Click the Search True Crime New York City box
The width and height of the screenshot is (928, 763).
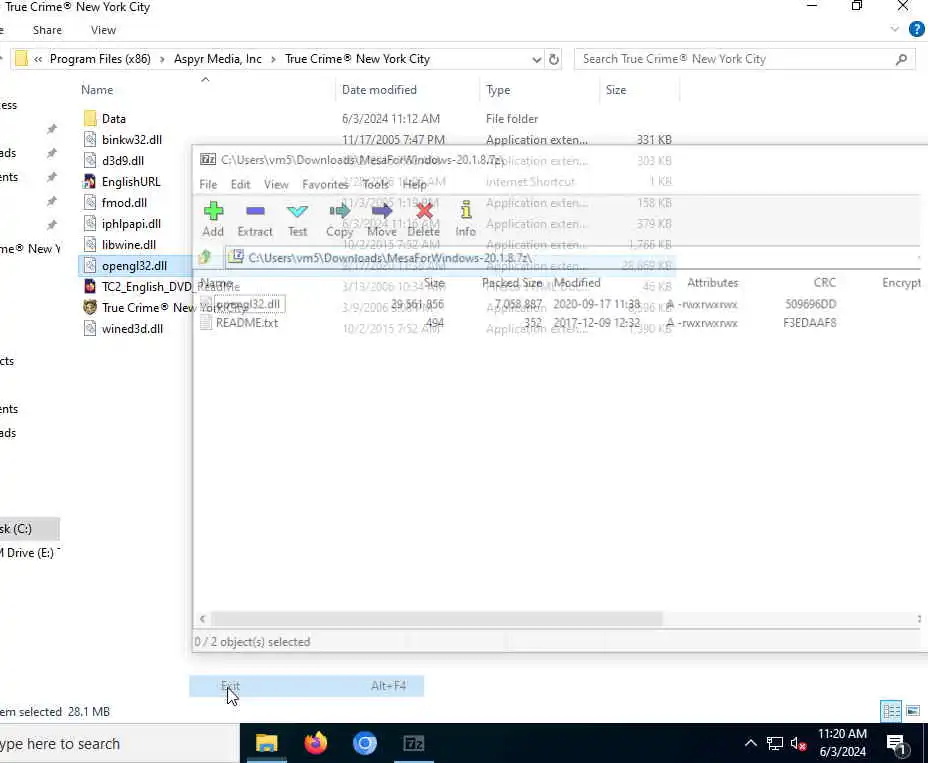pos(743,59)
